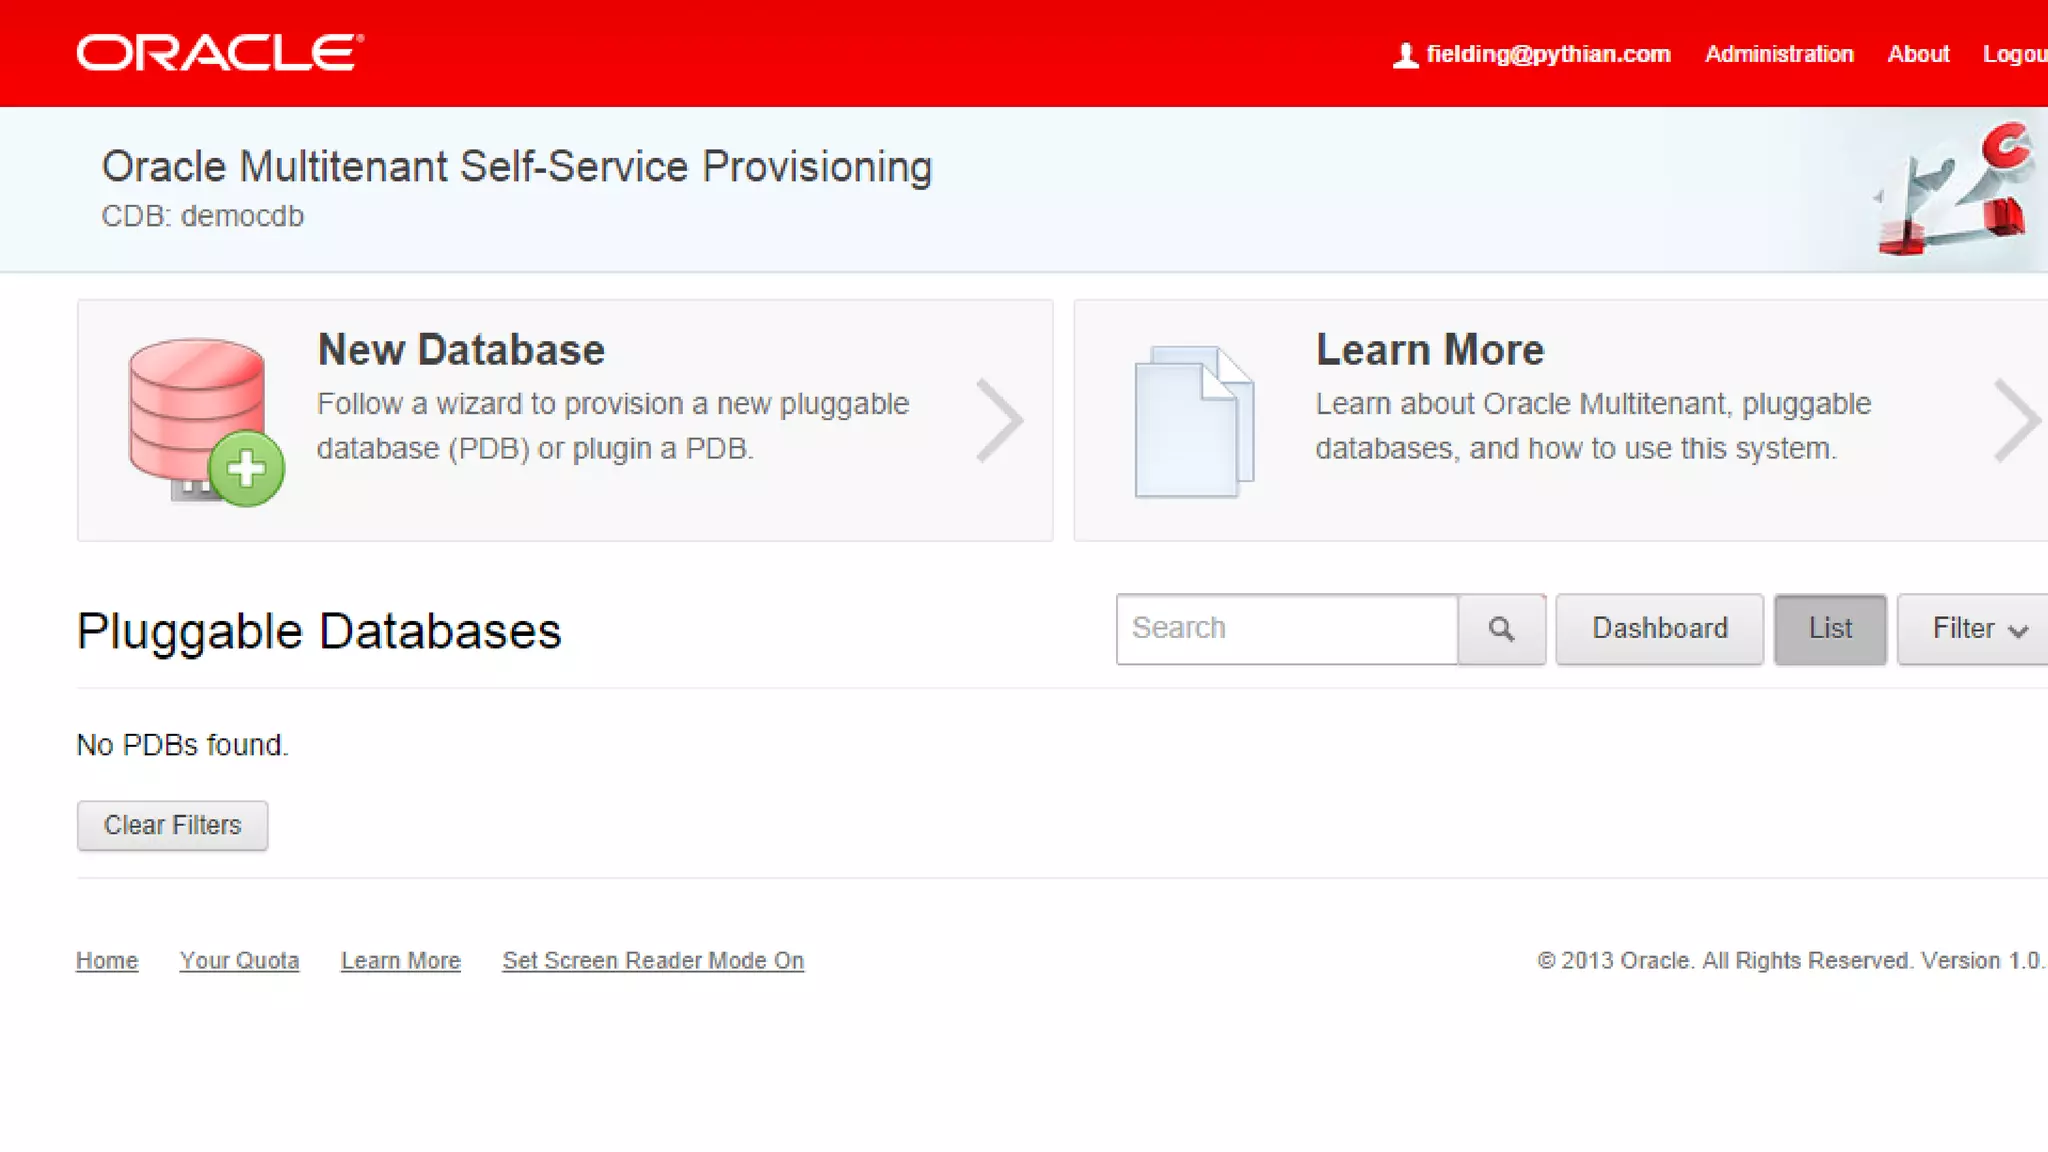This screenshot has width=2048, height=1152.
Task: Click the user profile icon by email
Action: pyautogui.click(x=1405, y=55)
